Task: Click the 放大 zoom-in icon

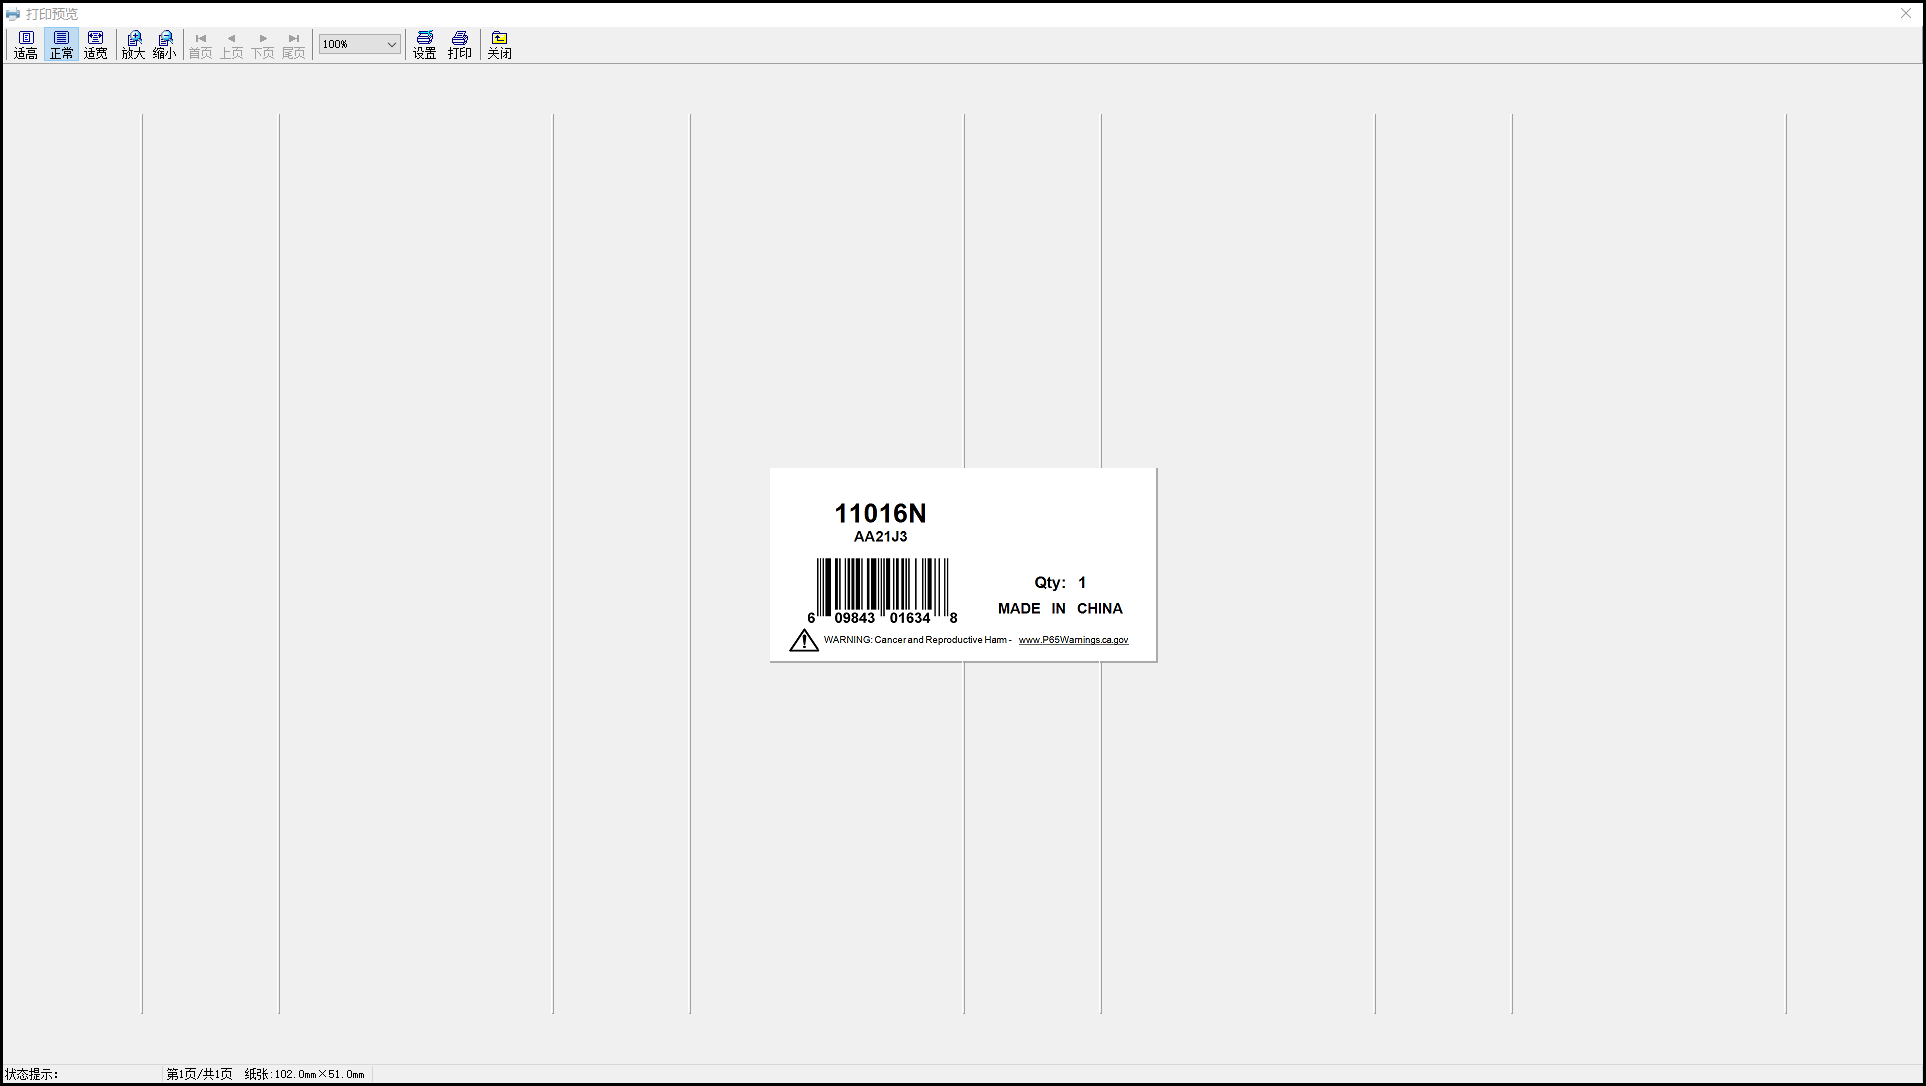Action: click(x=134, y=45)
